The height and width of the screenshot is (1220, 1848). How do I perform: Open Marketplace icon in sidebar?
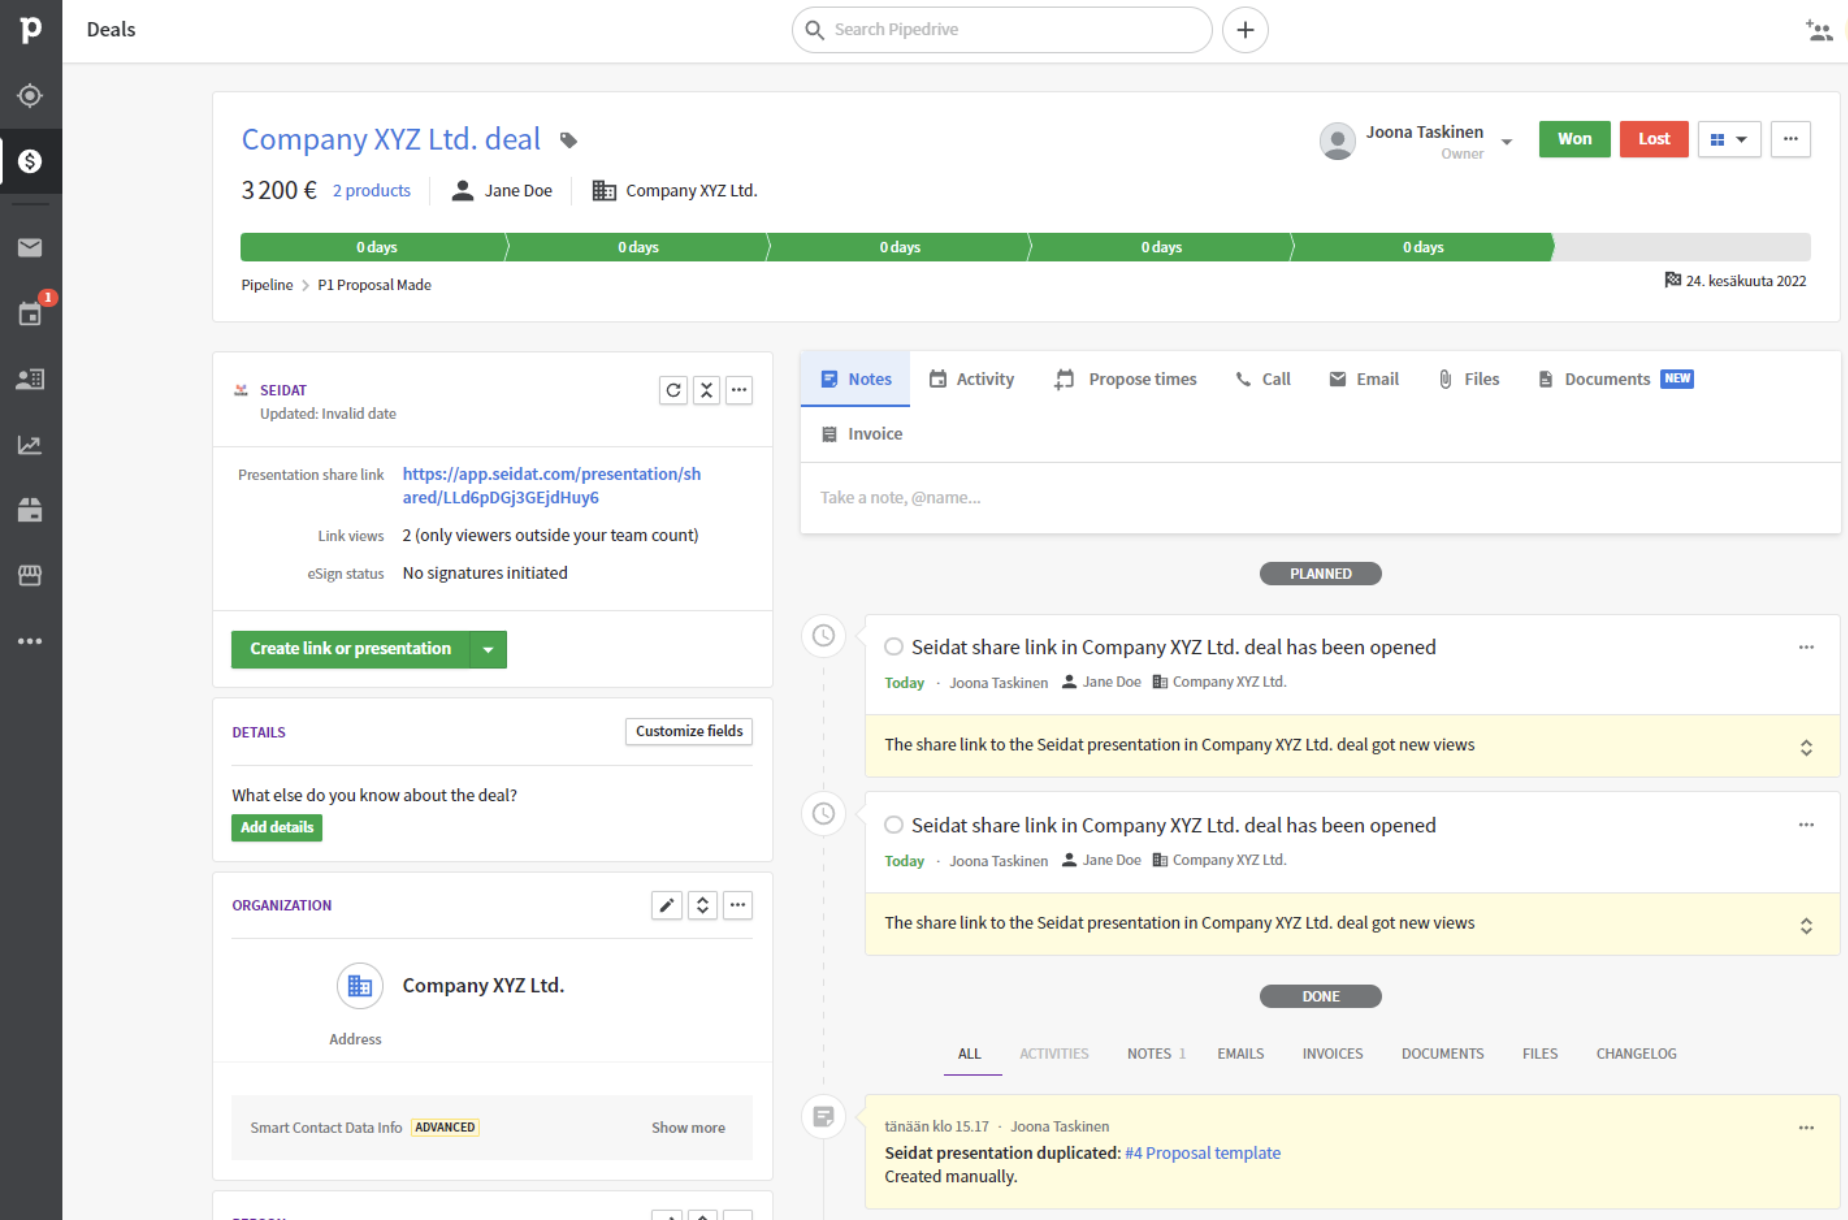point(30,575)
